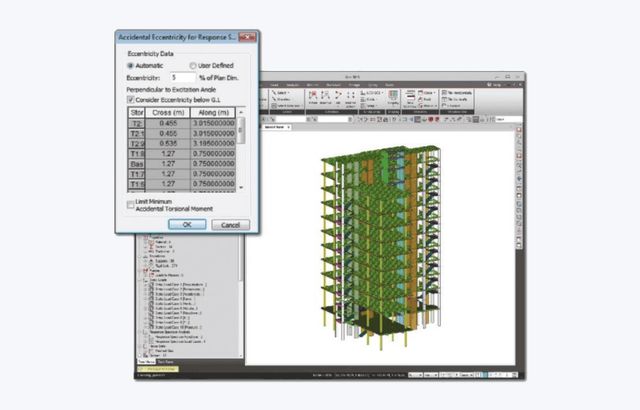Choose the User Defined radio option
Screen dimensions: 640x410
point(192,65)
